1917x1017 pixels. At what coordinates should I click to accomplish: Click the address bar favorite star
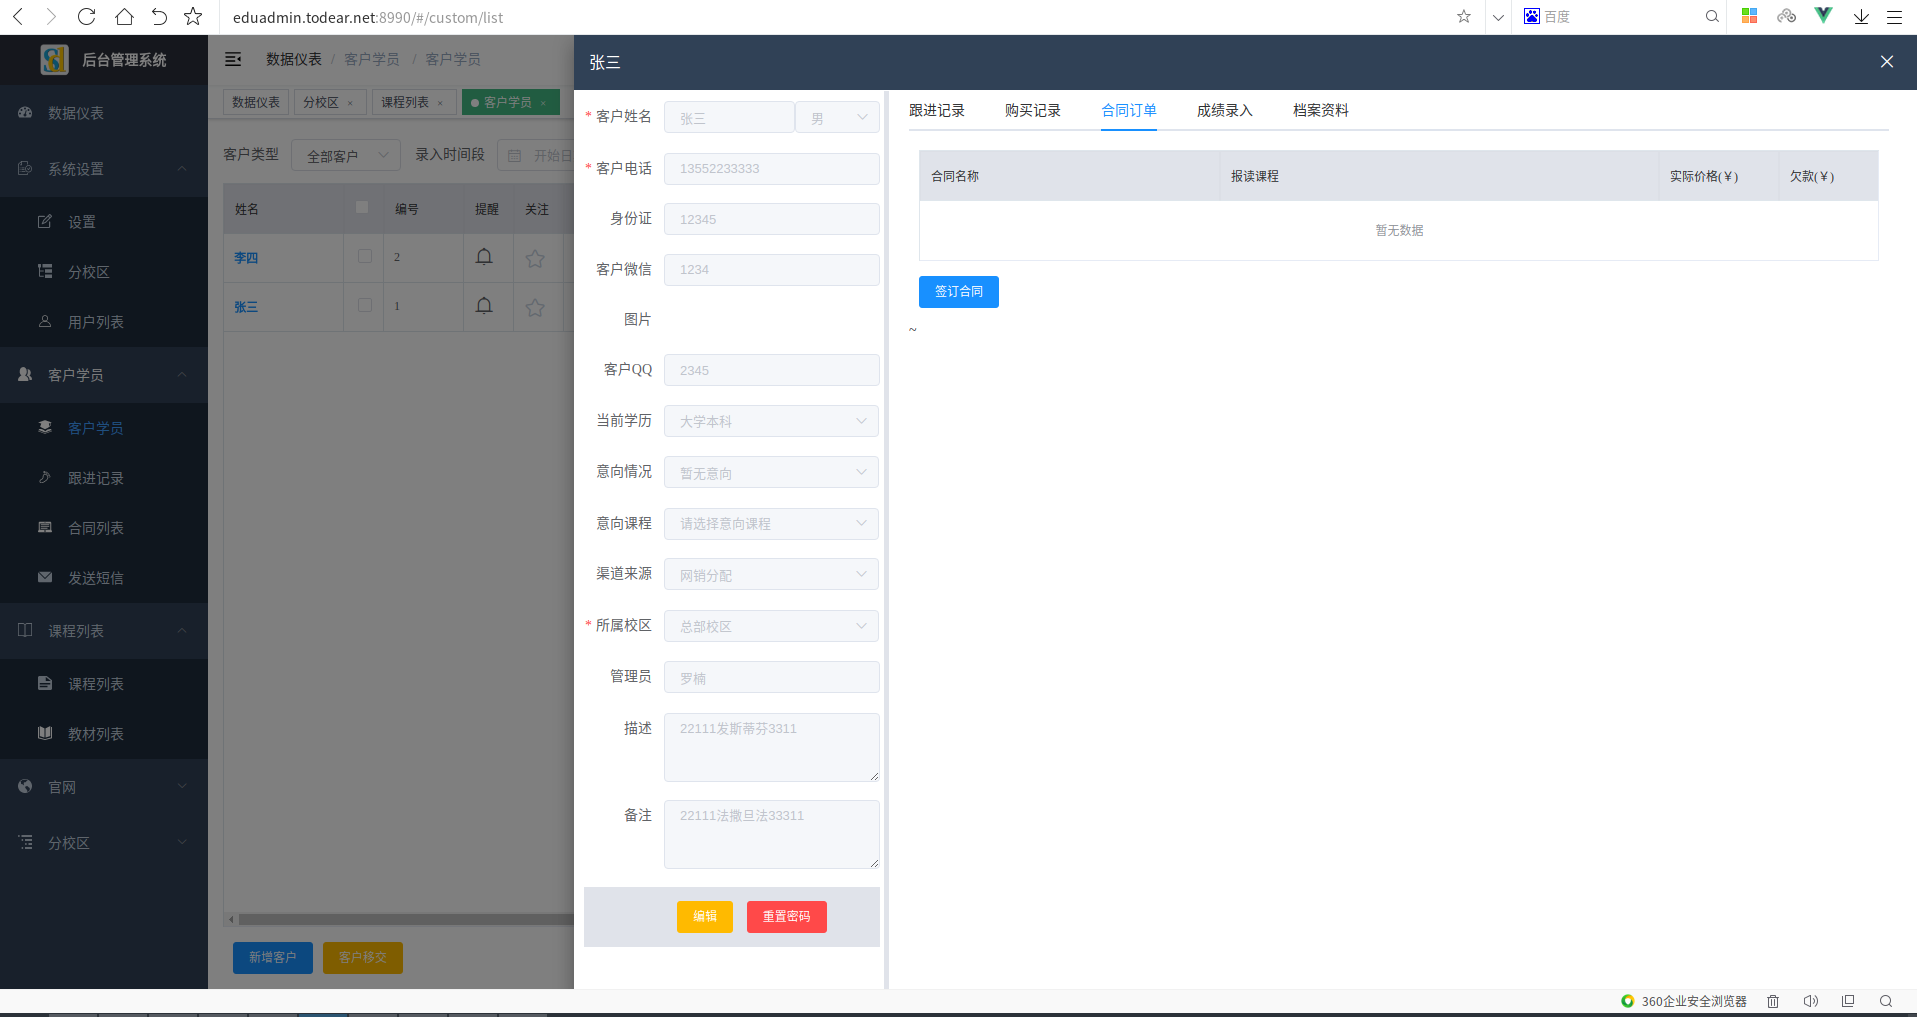[1464, 17]
